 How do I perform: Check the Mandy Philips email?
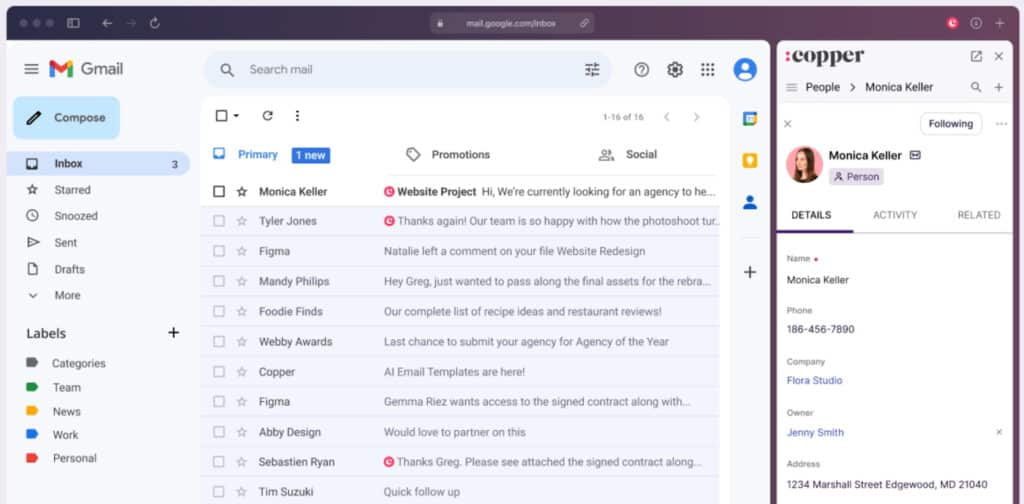coord(219,281)
